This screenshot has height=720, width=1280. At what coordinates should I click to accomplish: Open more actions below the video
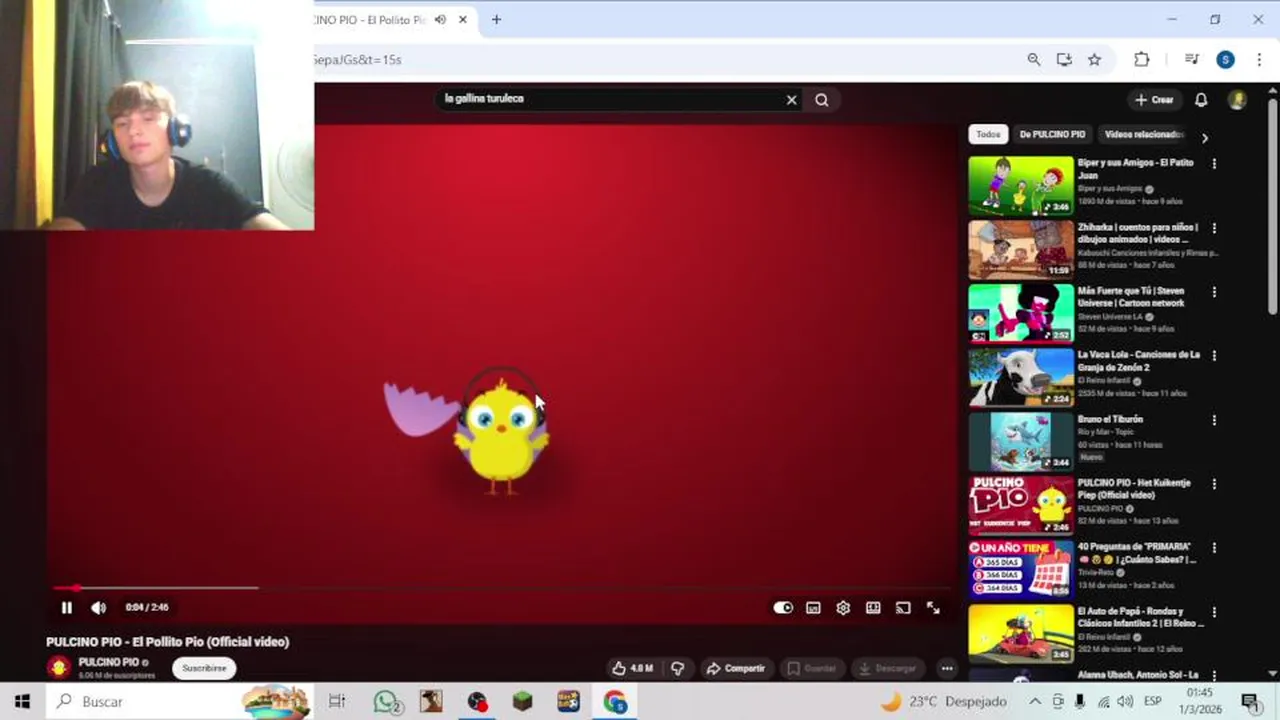click(x=946, y=668)
